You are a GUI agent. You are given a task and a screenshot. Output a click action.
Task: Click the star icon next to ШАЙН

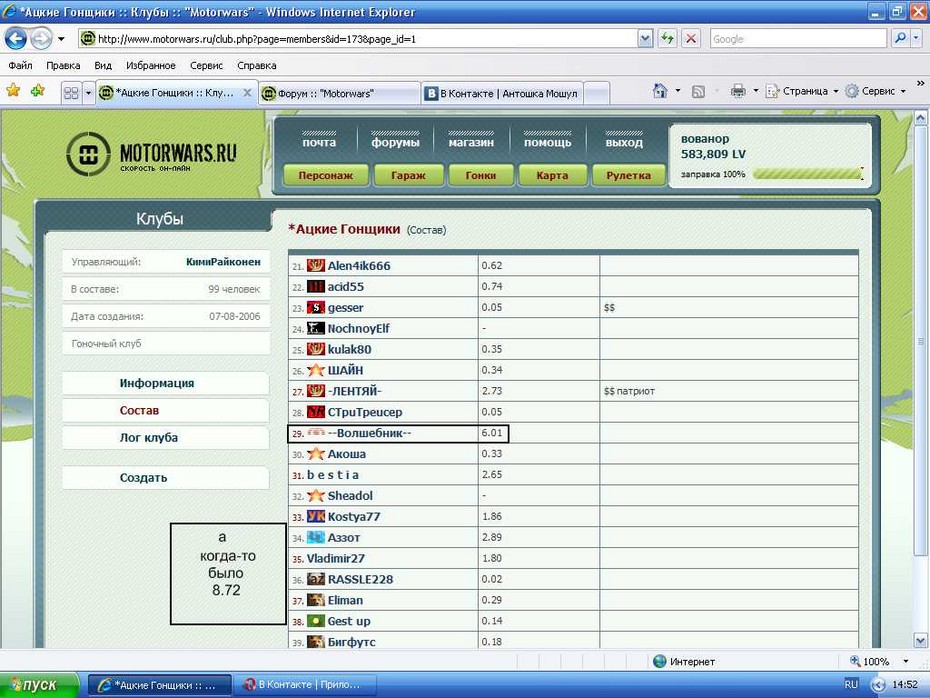tap(316, 370)
